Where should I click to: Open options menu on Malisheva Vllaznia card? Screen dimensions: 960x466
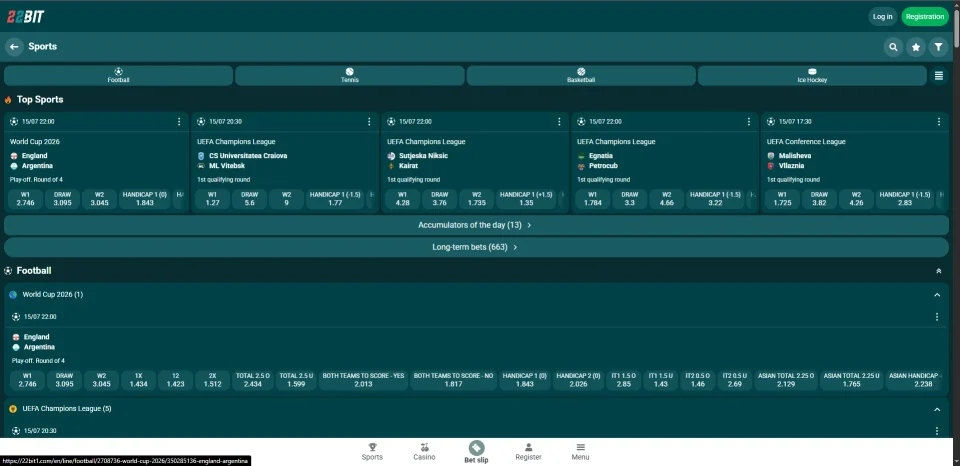coord(939,122)
